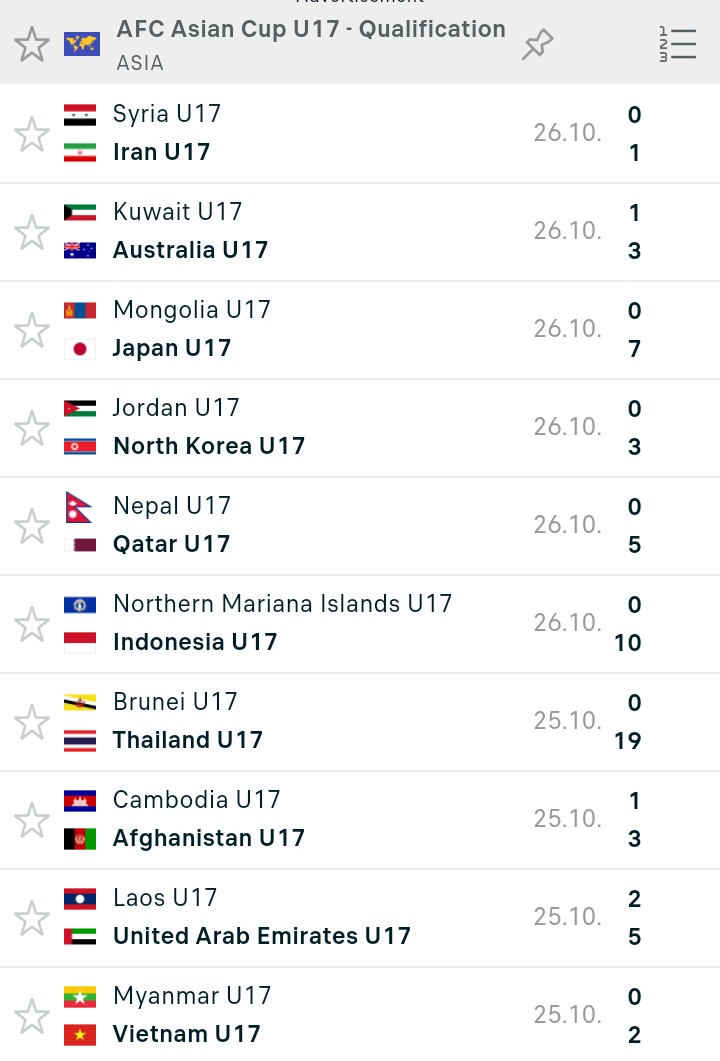The height and width of the screenshot is (1061, 720).
Task: Select the Thailand U17 19 score
Action: [x=627, y=741]
